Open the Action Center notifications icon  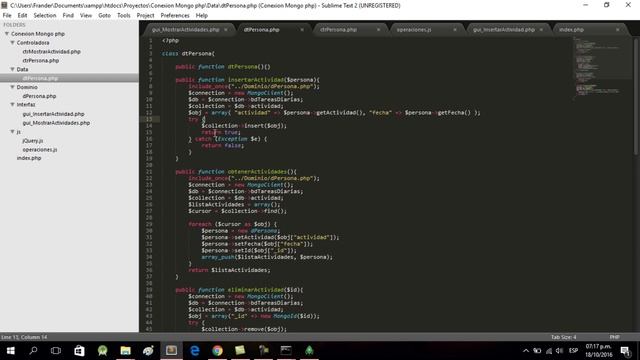pyautogui.click(x=625, y=351)
